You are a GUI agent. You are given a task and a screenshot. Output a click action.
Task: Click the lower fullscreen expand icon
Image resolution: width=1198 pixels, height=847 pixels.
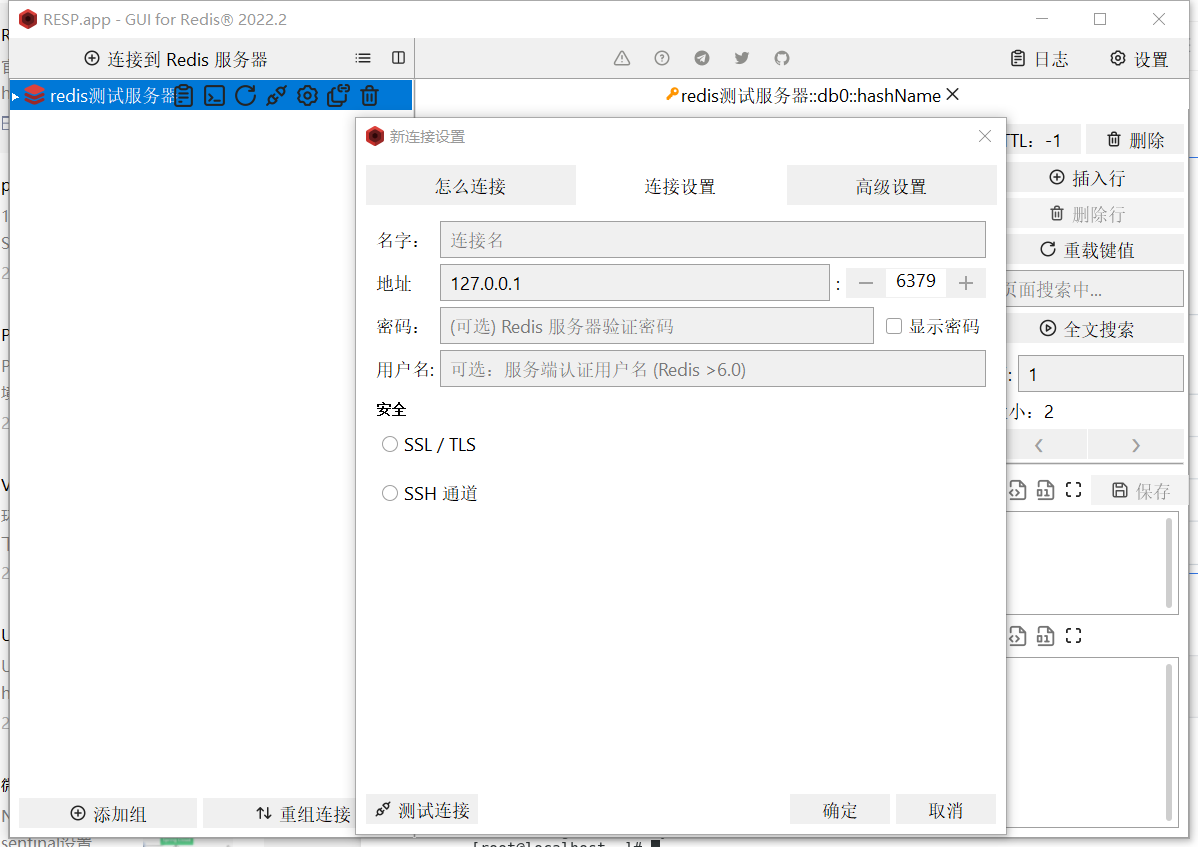tap(1073, 635)
